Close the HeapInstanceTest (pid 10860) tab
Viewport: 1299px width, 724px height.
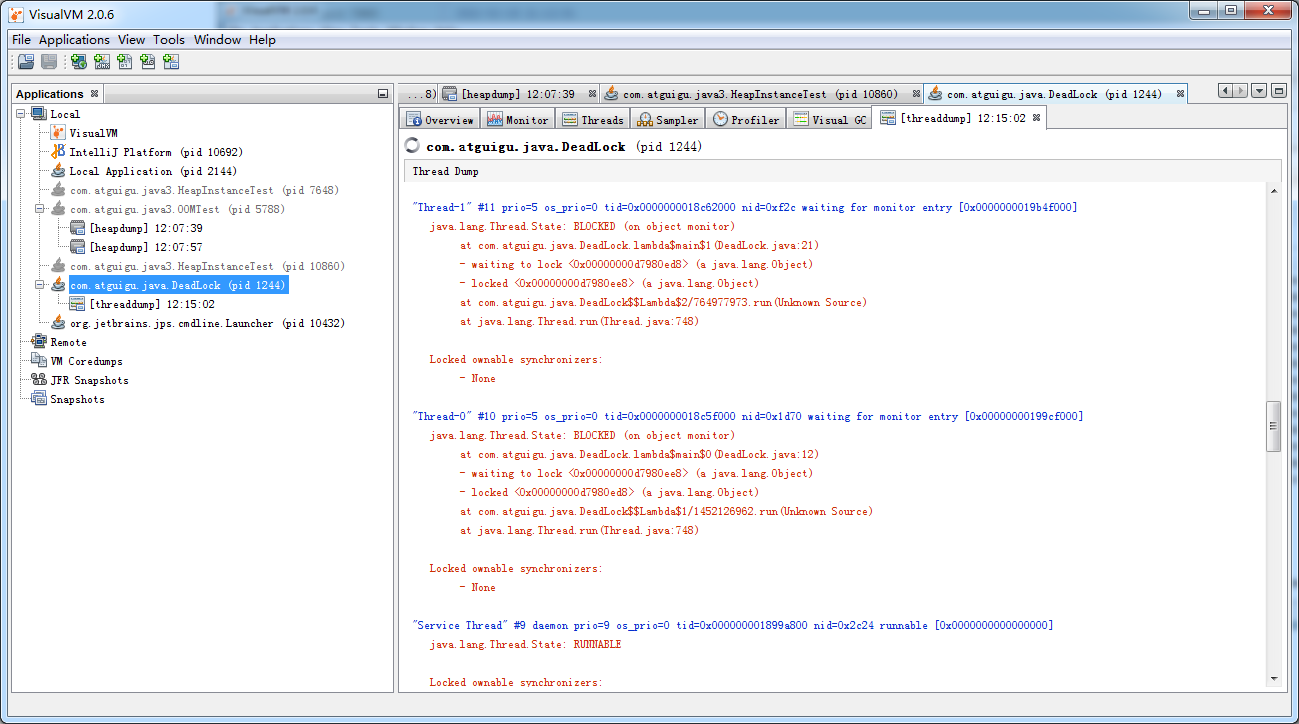(x=915, y=94)
